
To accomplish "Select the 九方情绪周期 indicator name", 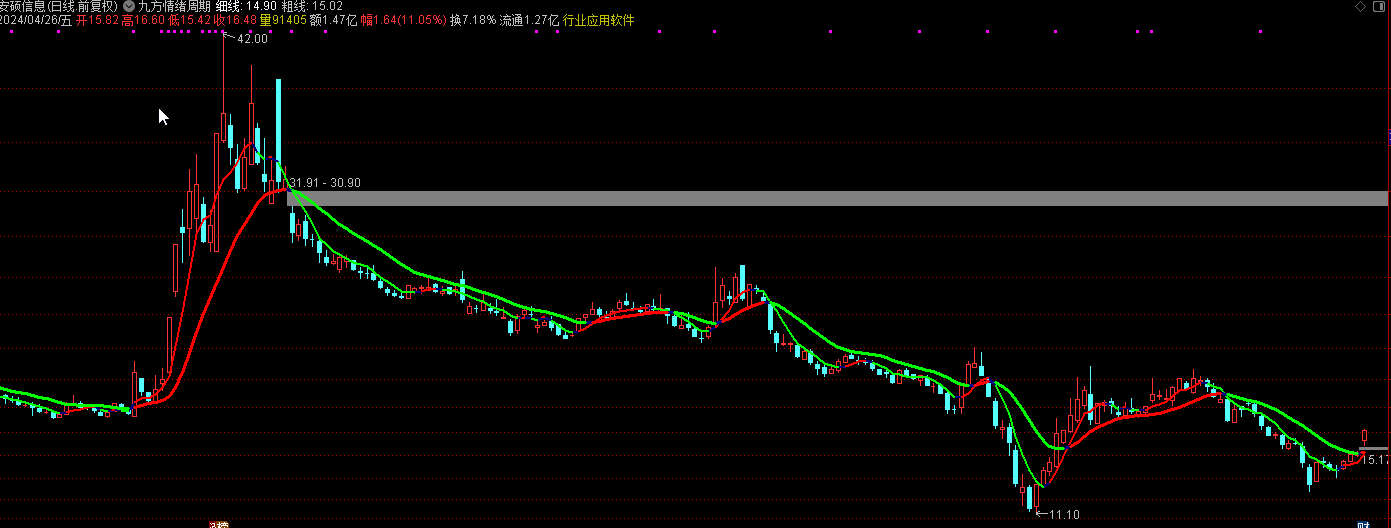I will click(x=174, y=6).
